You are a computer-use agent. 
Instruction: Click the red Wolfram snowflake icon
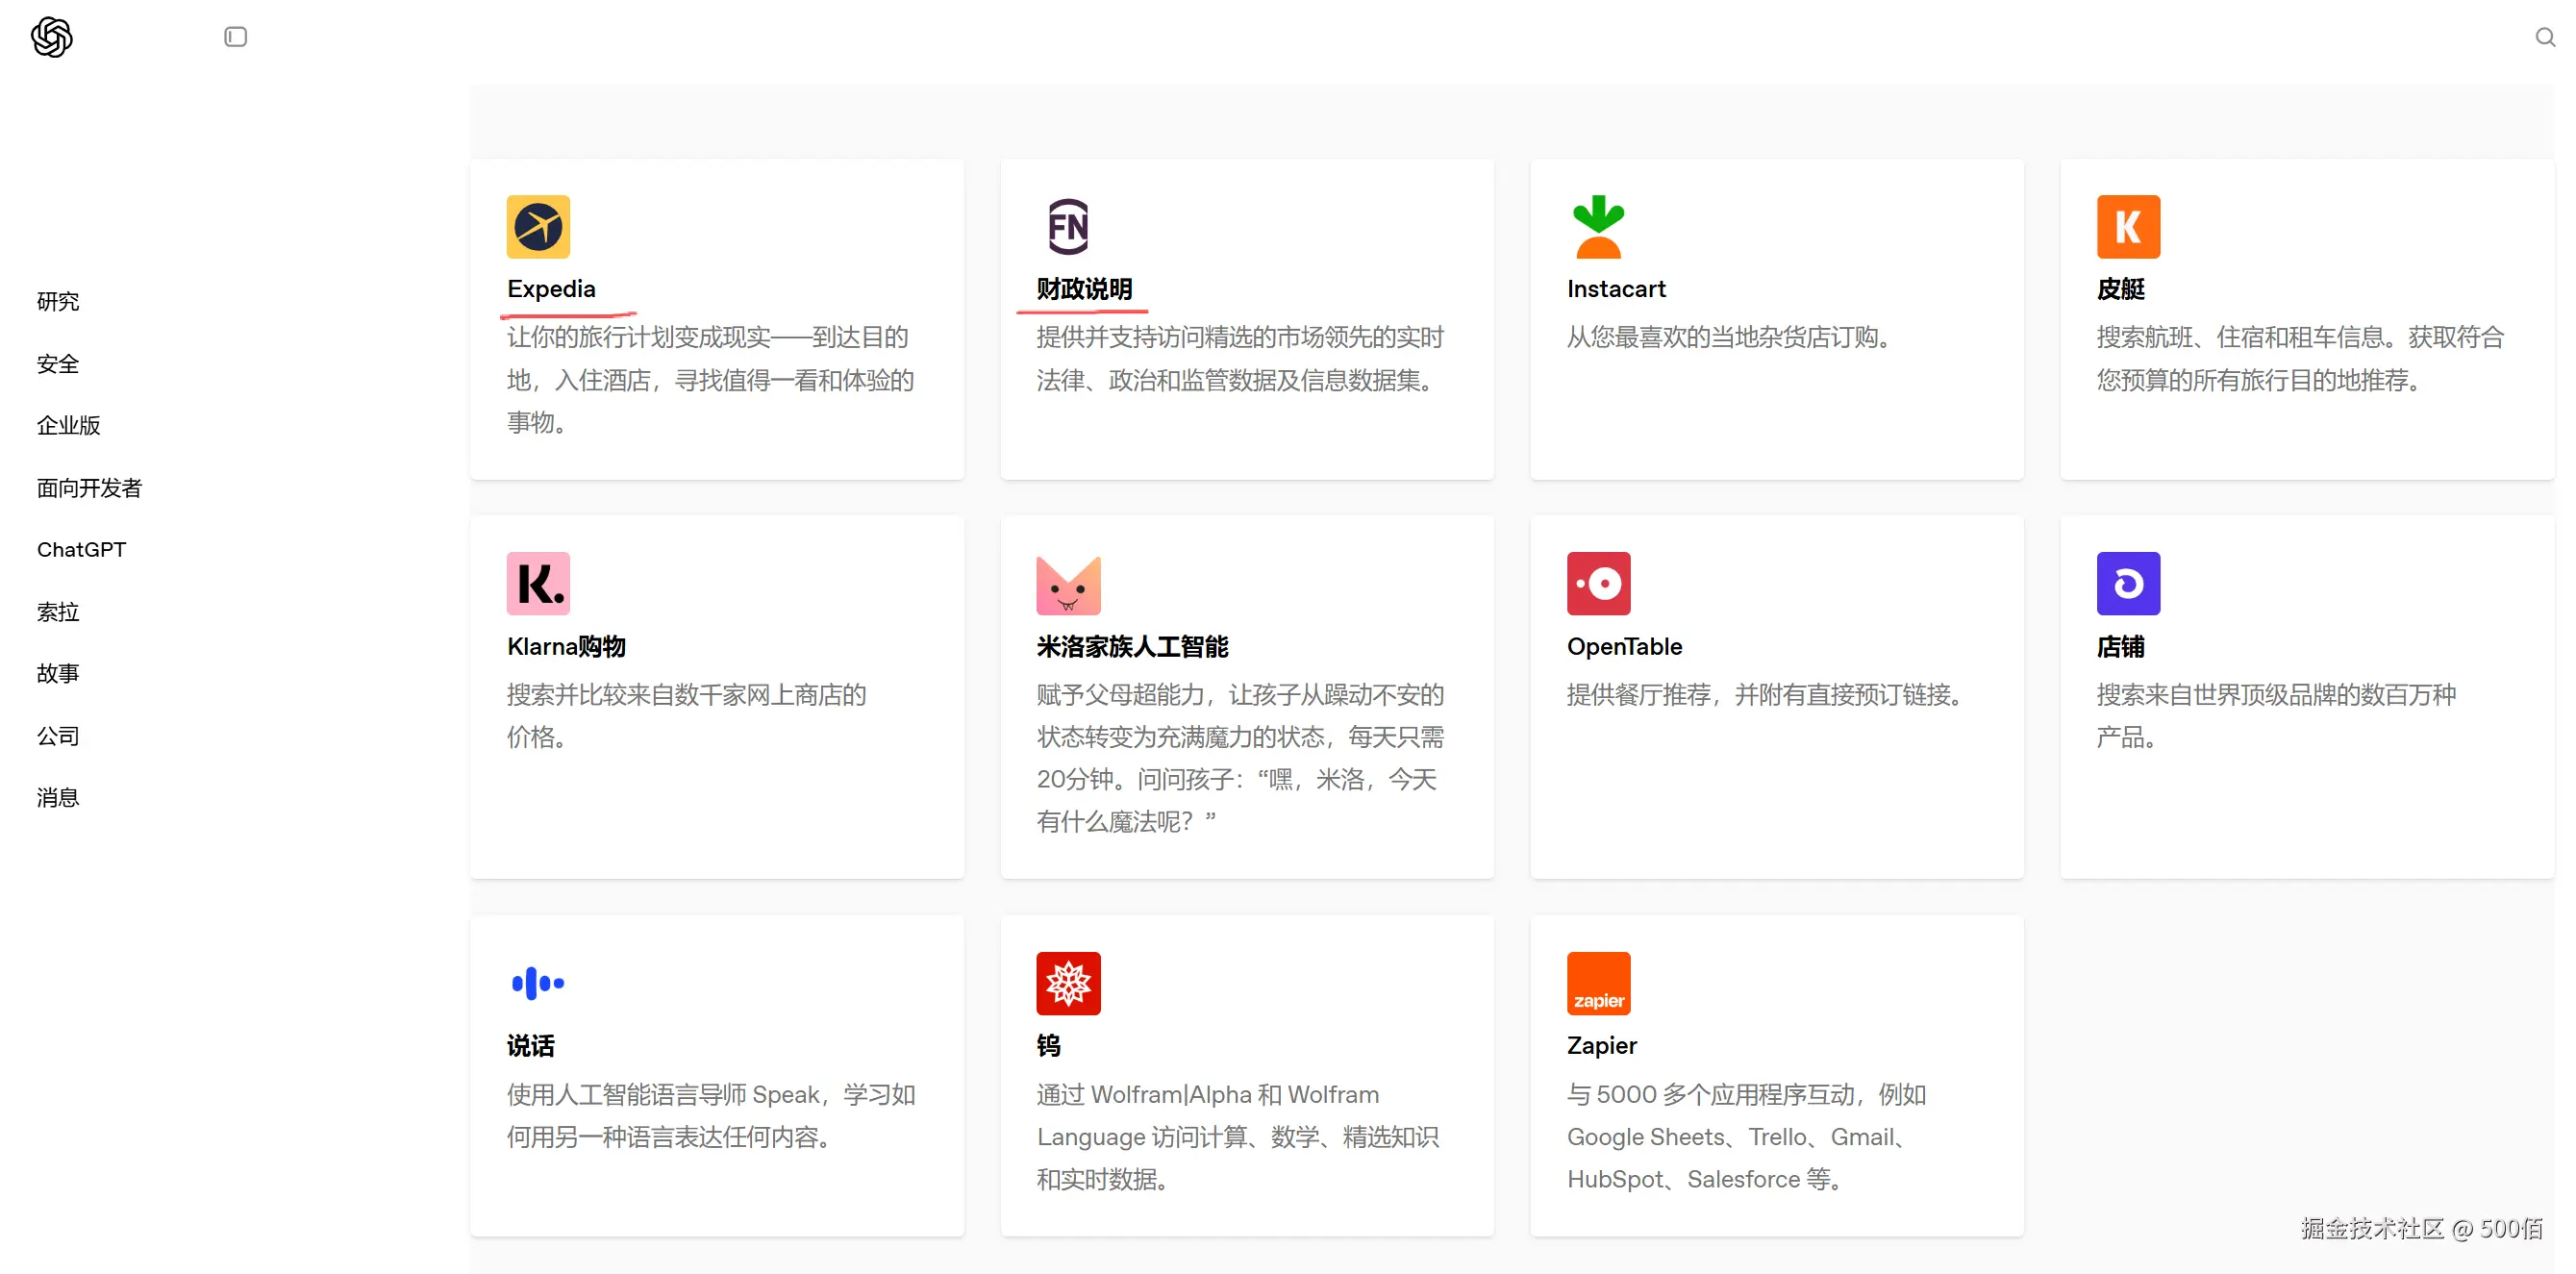click(1067, 983)
